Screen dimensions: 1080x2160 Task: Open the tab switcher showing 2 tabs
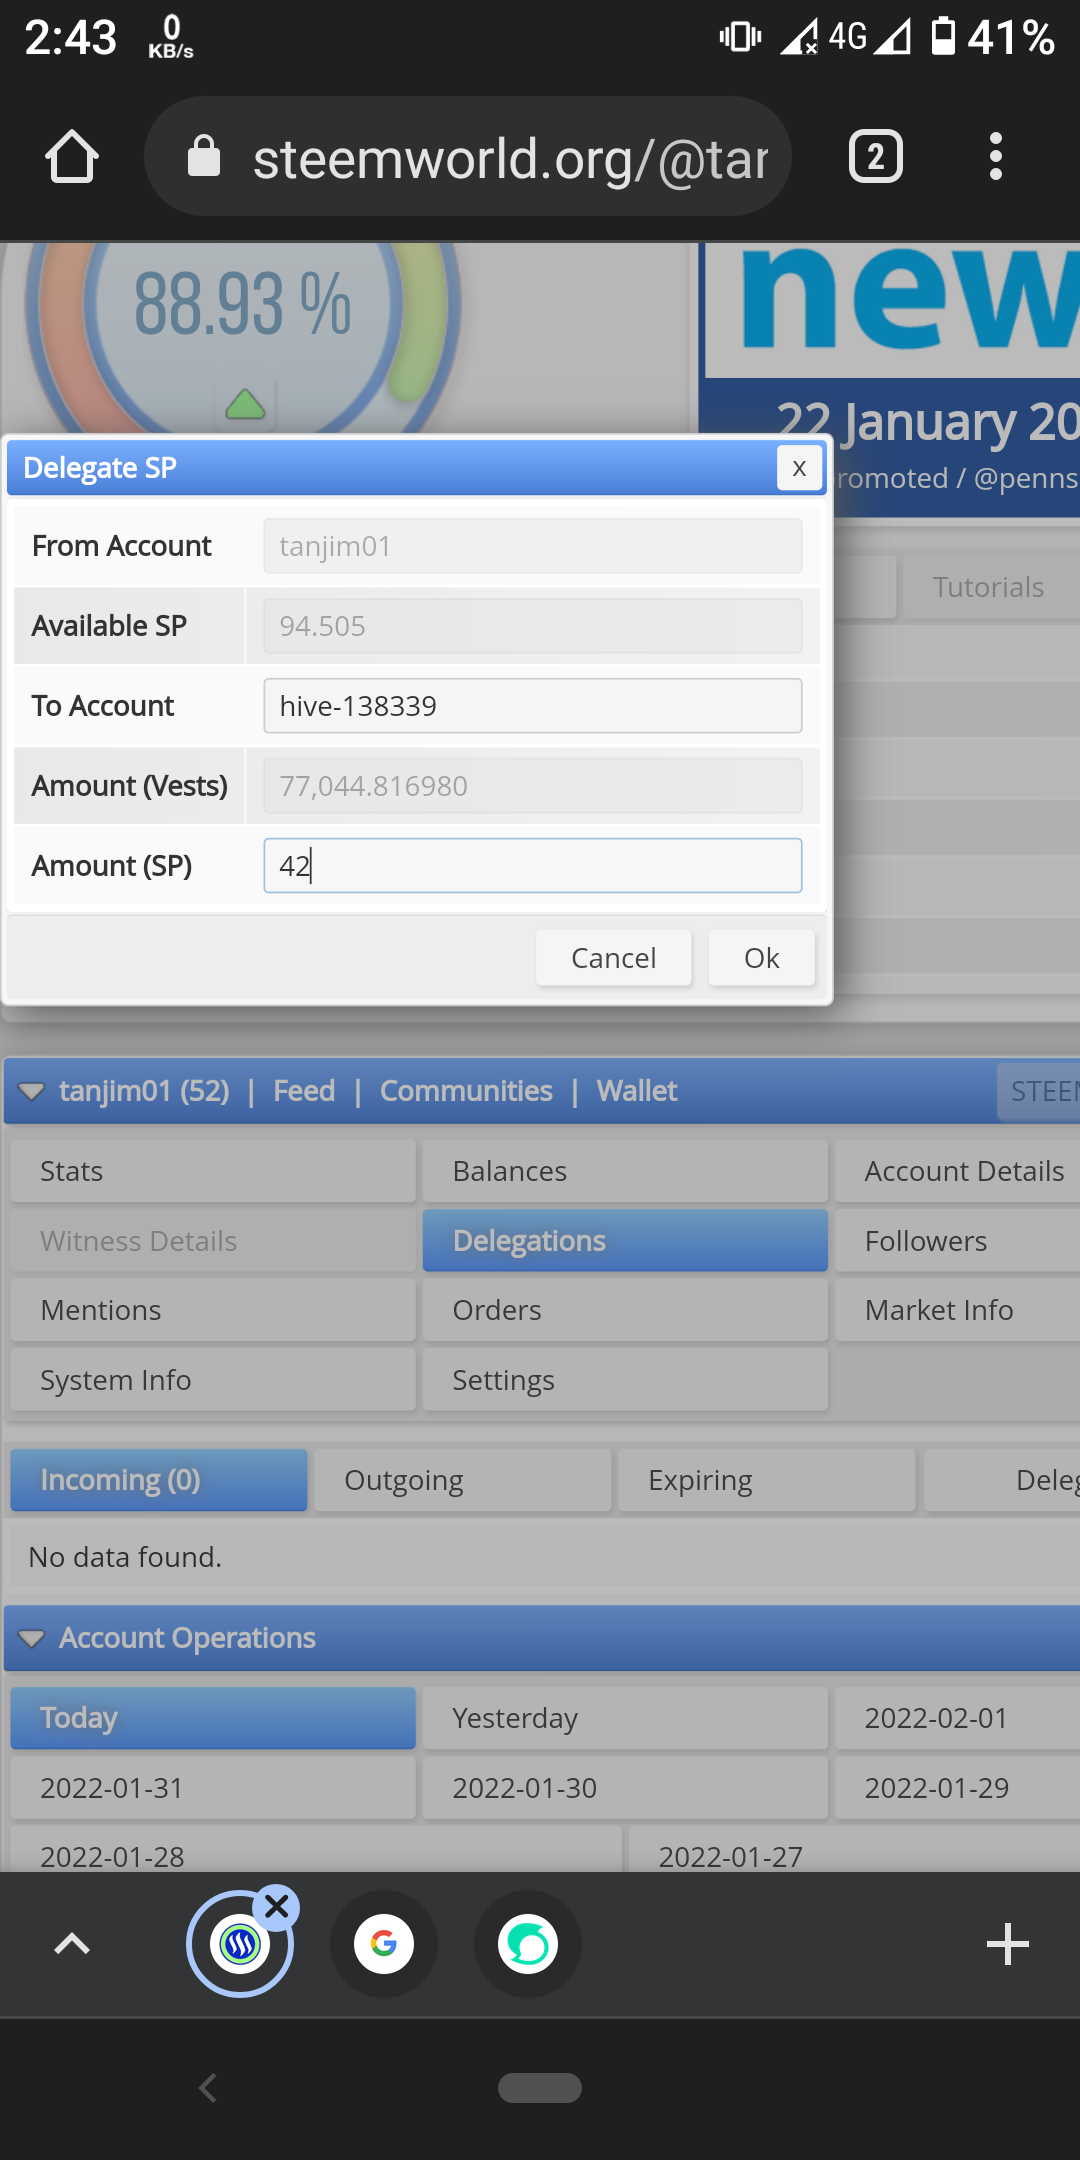coord(876,157)
